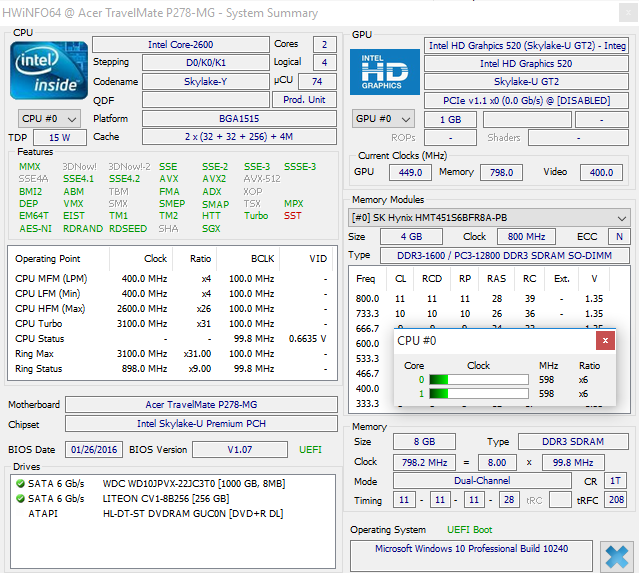
Task: Click the DDR3-1600 / PC3-12800 type field
Action: point(505,256)
